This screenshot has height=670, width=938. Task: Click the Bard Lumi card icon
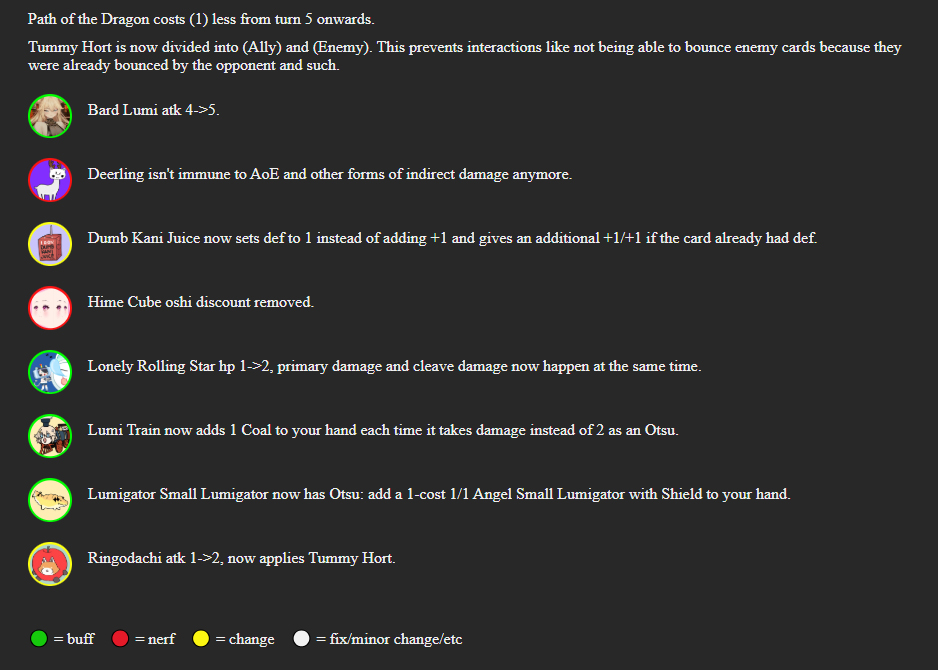[x=49, y=115]
